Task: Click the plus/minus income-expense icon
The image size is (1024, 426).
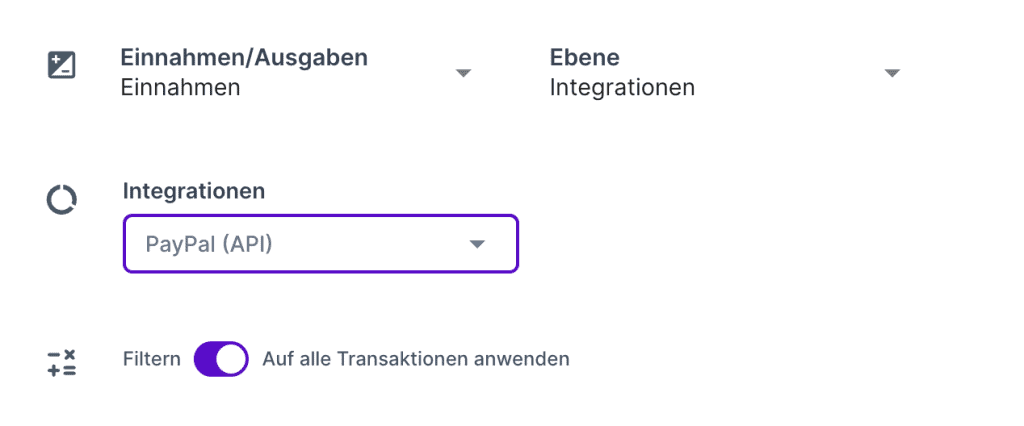Action: click(x=62, y=66)
